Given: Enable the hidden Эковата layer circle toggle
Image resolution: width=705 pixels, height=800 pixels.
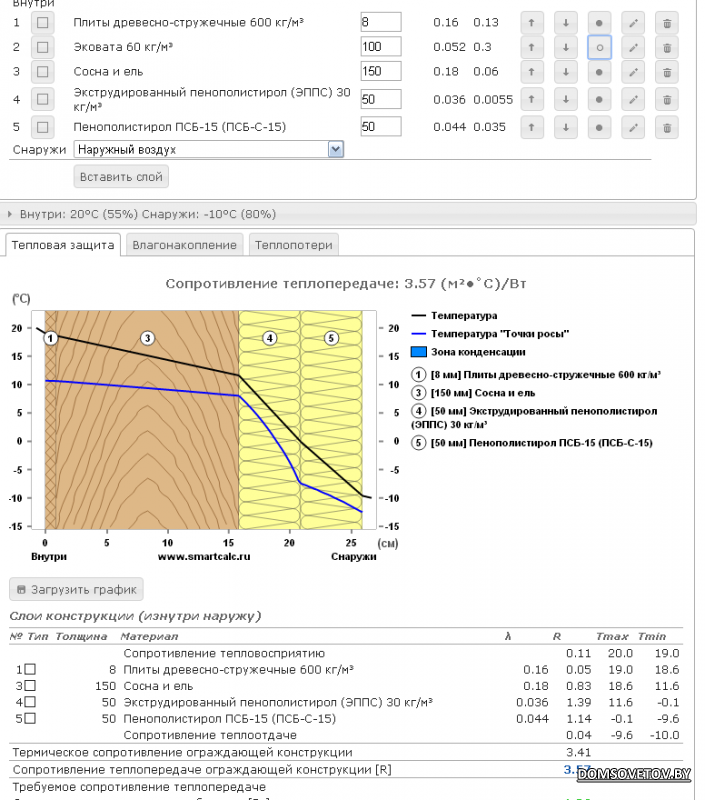Looking at the screenshot, I should point(599,47).
